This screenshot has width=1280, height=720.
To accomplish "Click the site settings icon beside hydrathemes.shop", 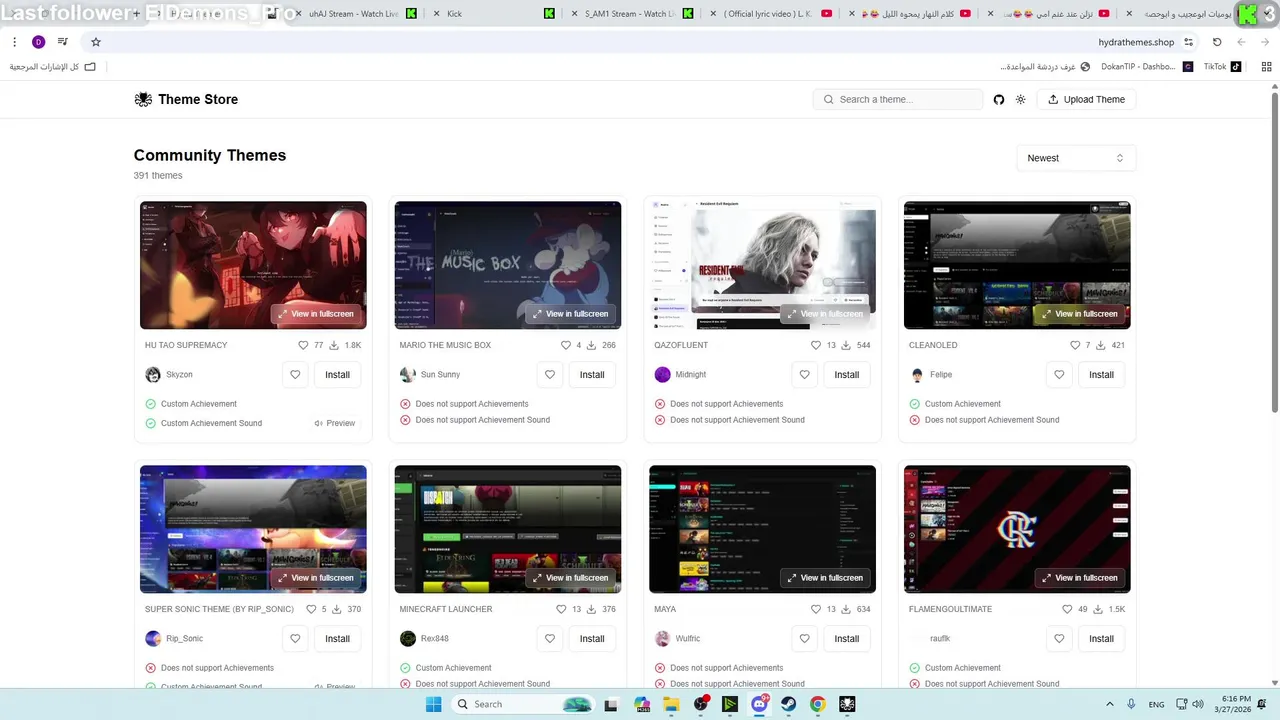I will (1188, 42).
